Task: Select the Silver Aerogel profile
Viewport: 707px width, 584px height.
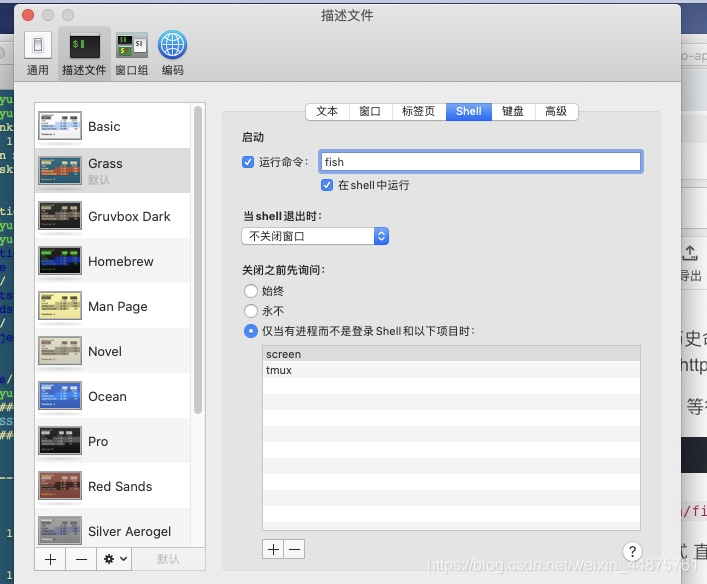Action: (x=113, y=529)
